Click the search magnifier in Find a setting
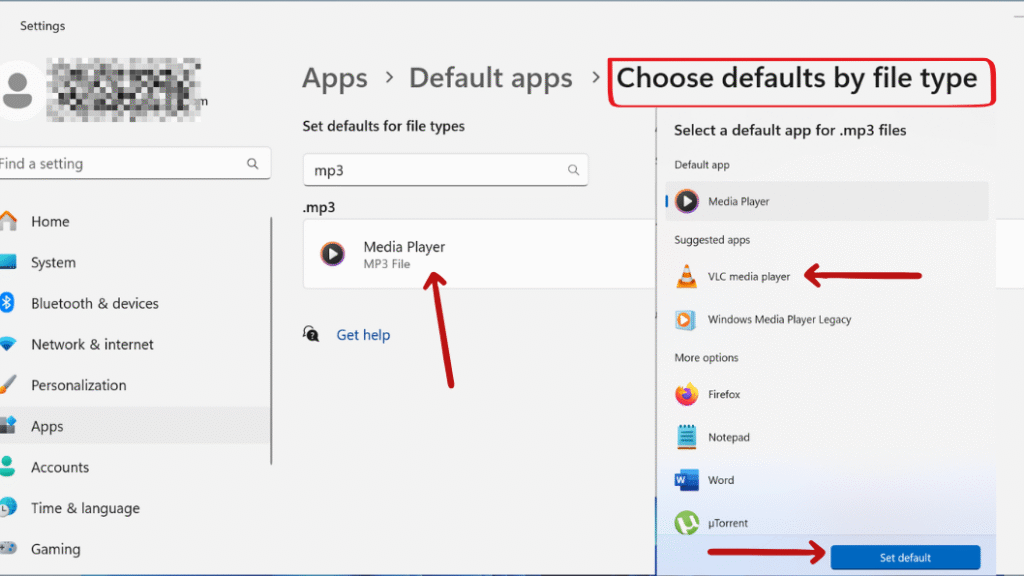This screenshot has height=576, width=1024. click(x=253, y=164)
